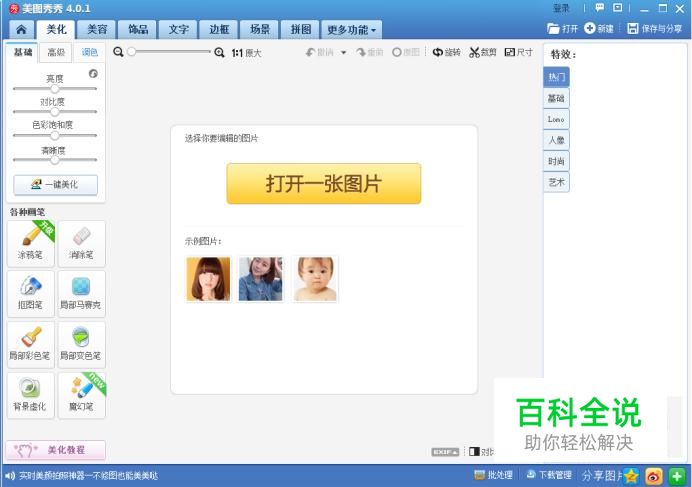
Task: Expand the 更多功能 dropdown menu
Action: (352, 30)
